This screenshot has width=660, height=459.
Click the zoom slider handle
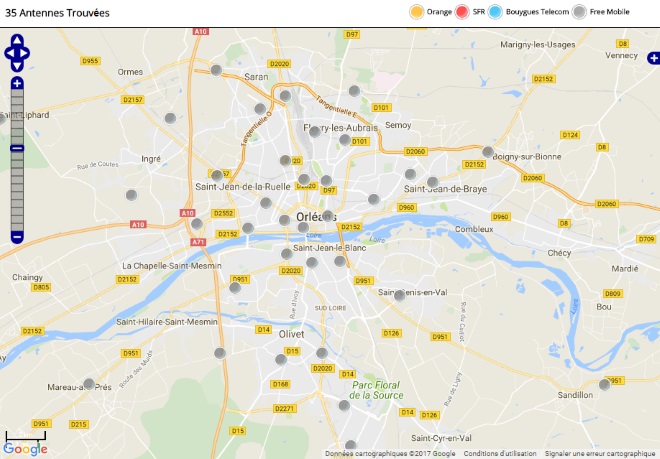17,148
